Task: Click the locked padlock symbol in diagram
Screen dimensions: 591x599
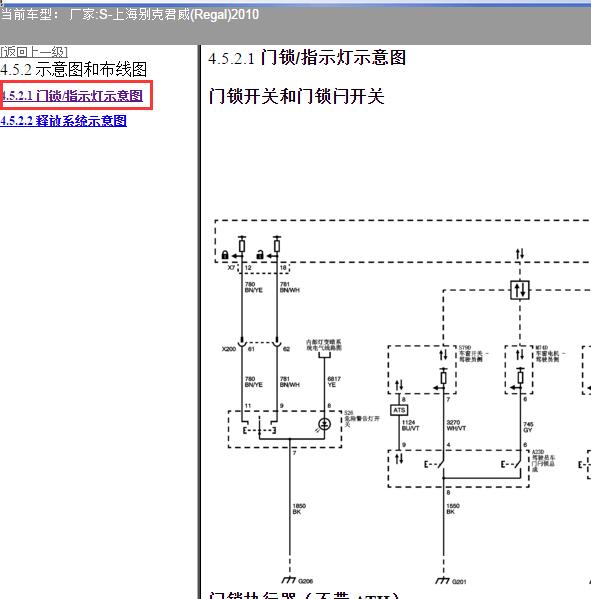Action: coord(225,255)
